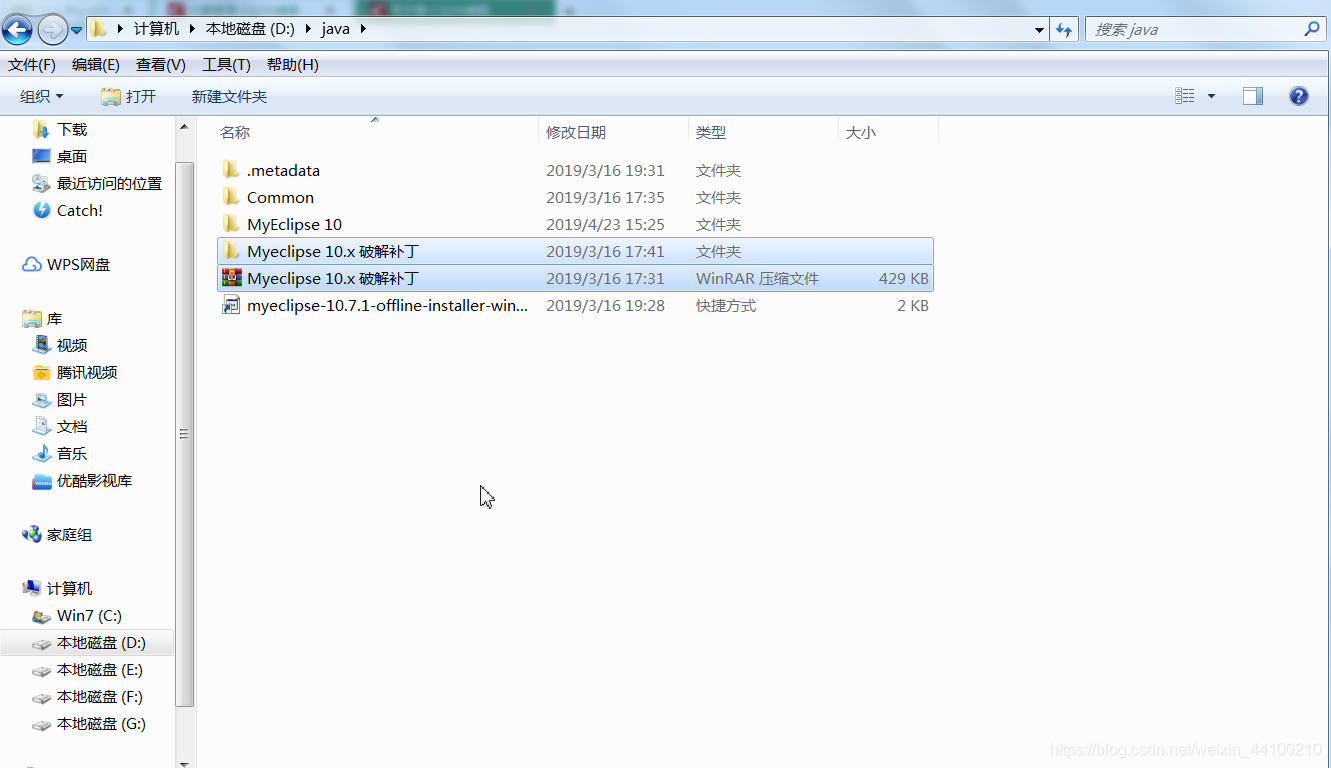Open the 查看(V) menu
The height and width of the screenshot is (768, 1331).
(x=161, y=65)
